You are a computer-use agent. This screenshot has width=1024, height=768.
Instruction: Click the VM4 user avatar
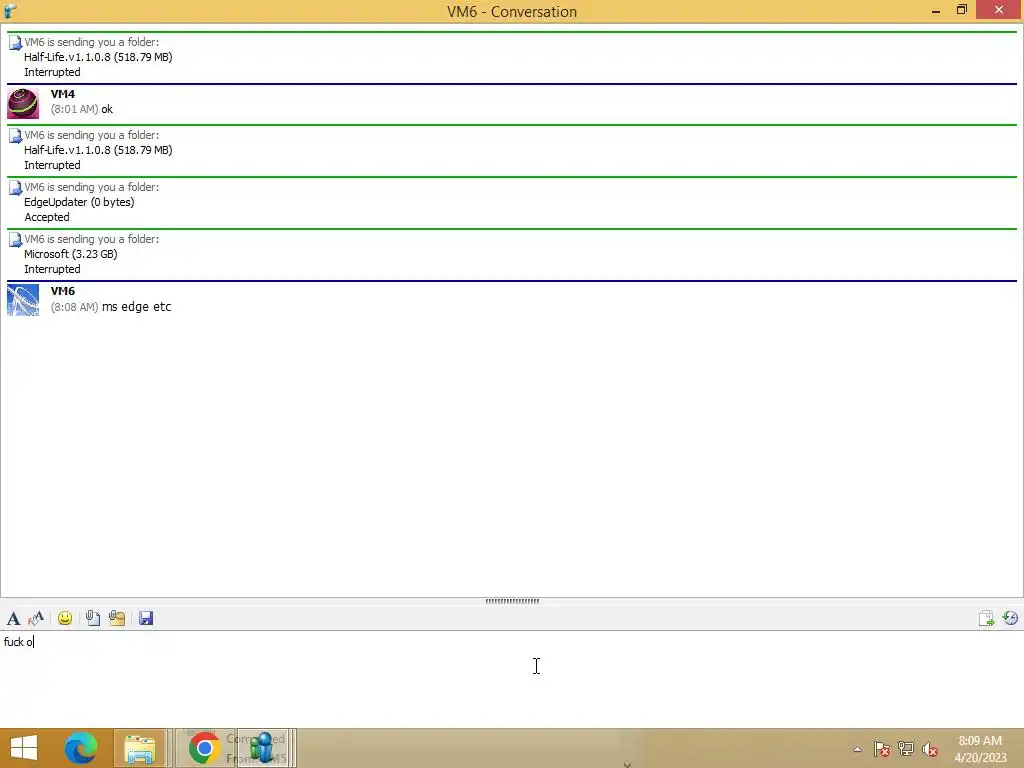23,103
